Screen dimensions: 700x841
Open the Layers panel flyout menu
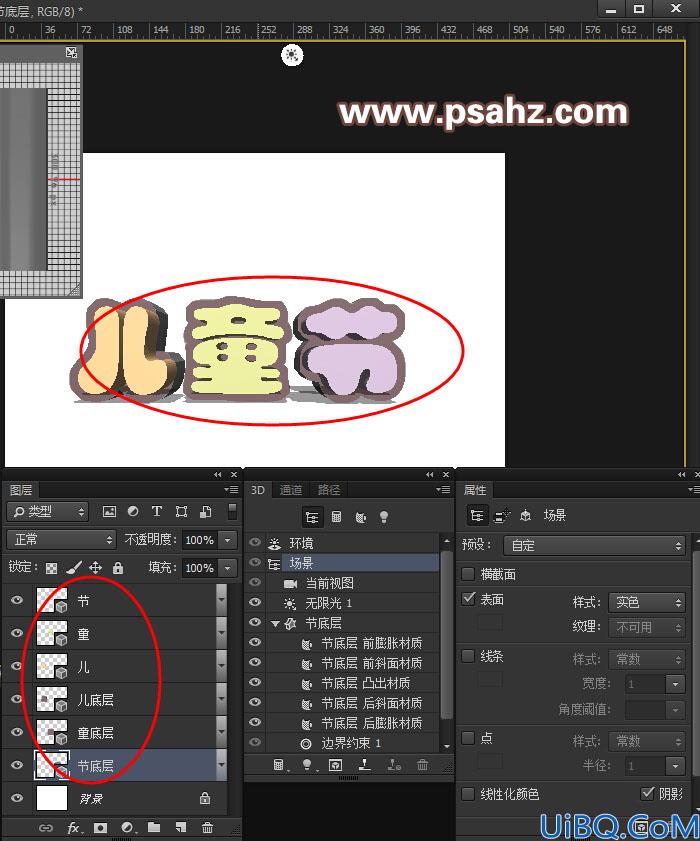point(231,490)
